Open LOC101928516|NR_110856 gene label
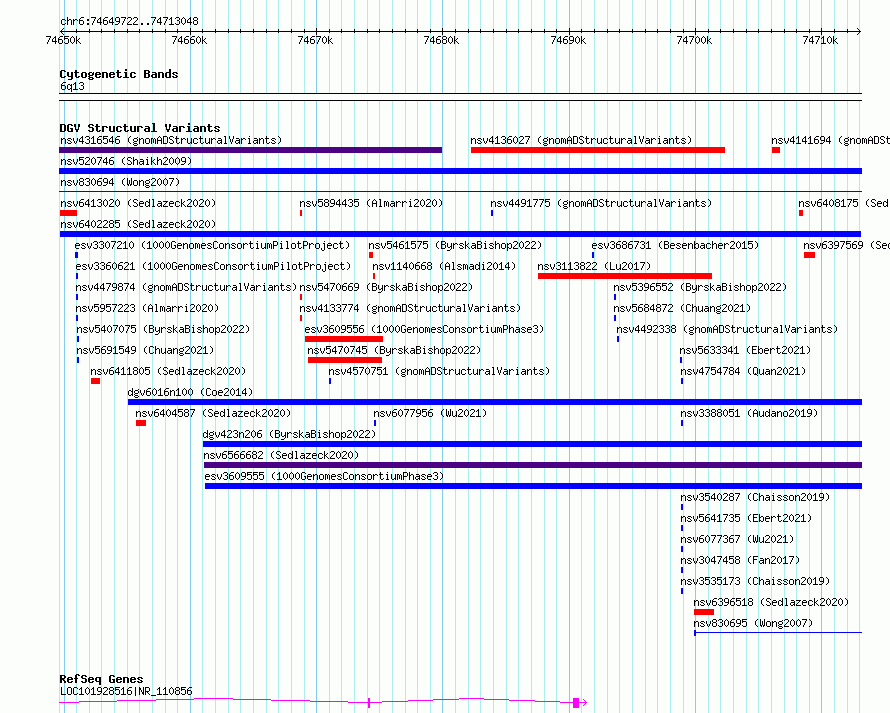890x713 pixels. (126, 691)
